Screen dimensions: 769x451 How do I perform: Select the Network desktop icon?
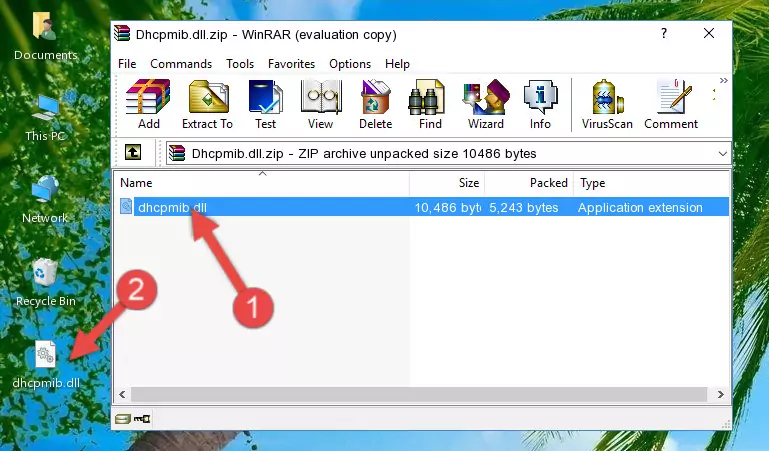45,199
